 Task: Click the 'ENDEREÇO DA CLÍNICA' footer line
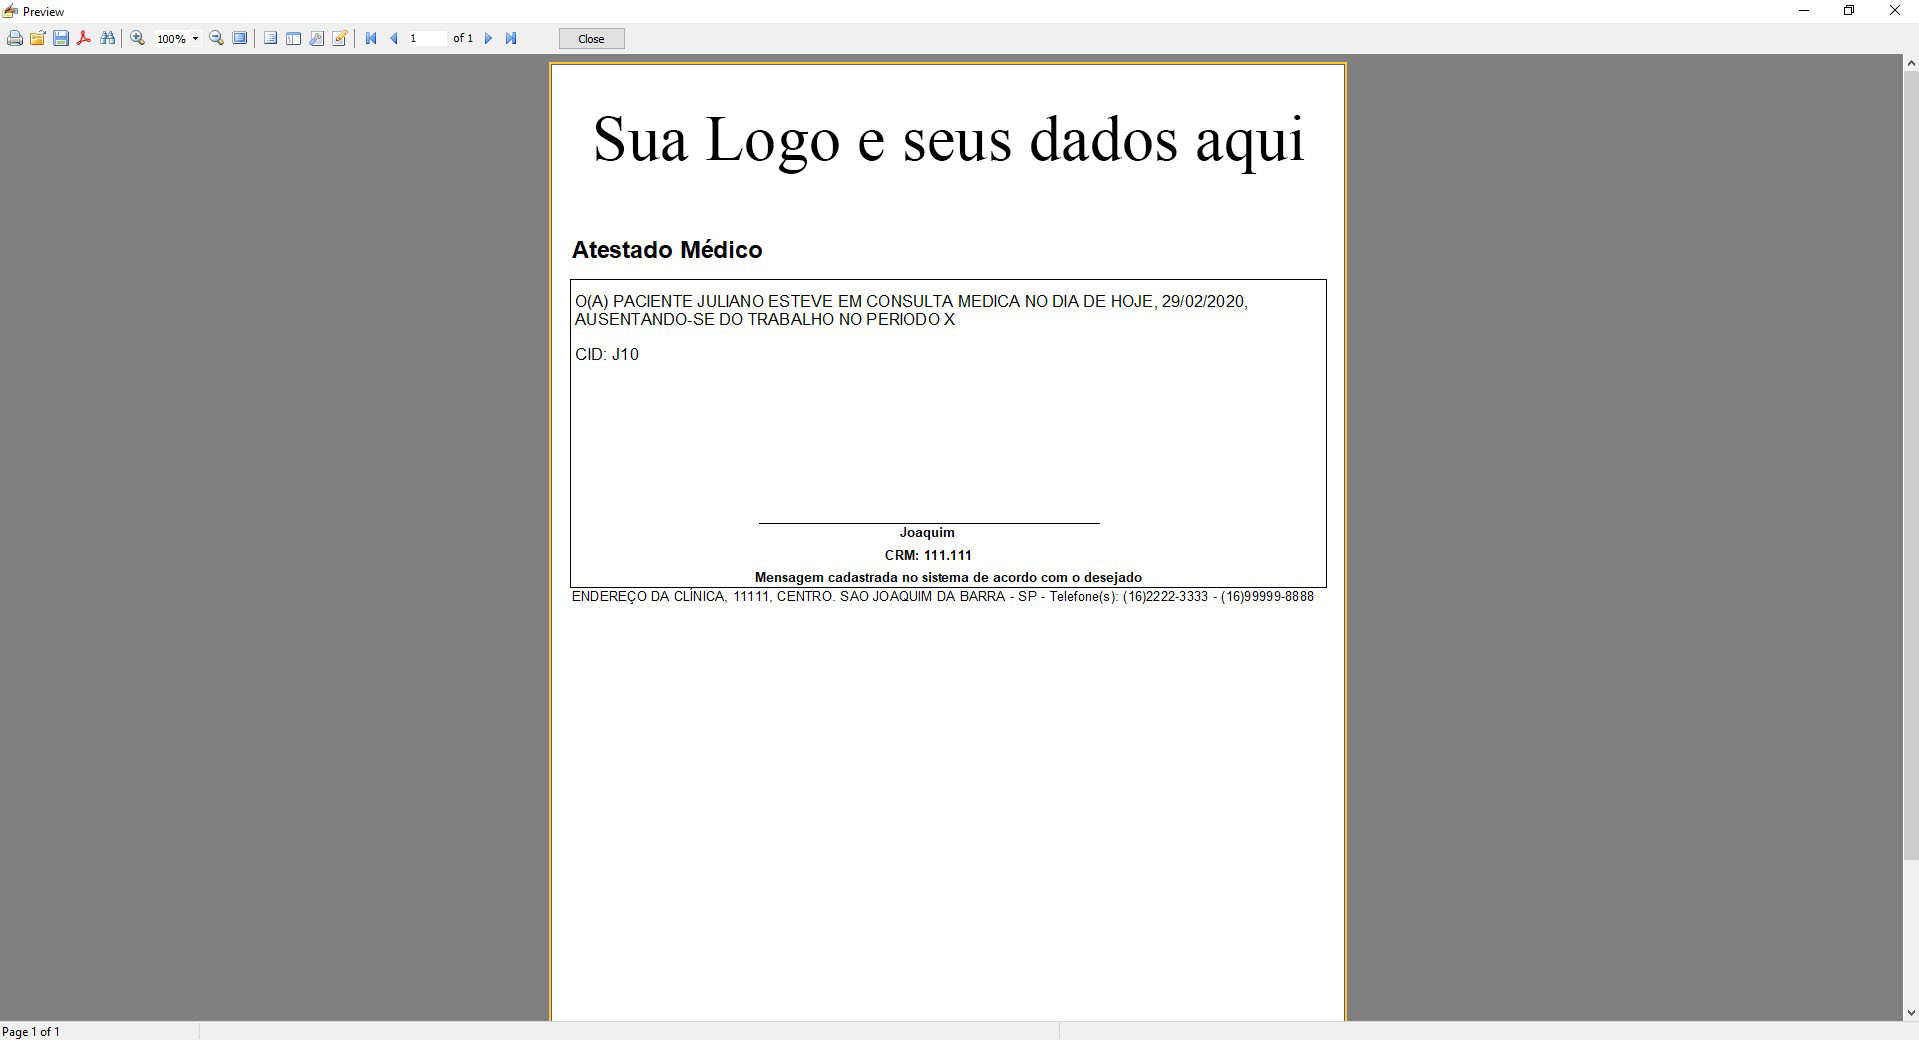coord(943,596)
